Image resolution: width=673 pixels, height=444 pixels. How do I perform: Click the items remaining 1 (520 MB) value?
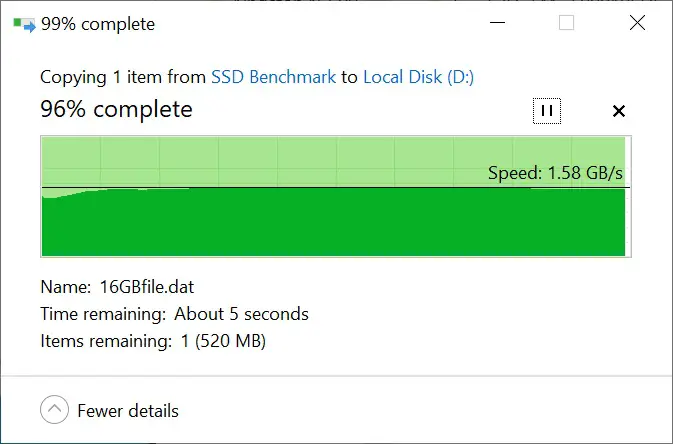[x=223, y=341]
